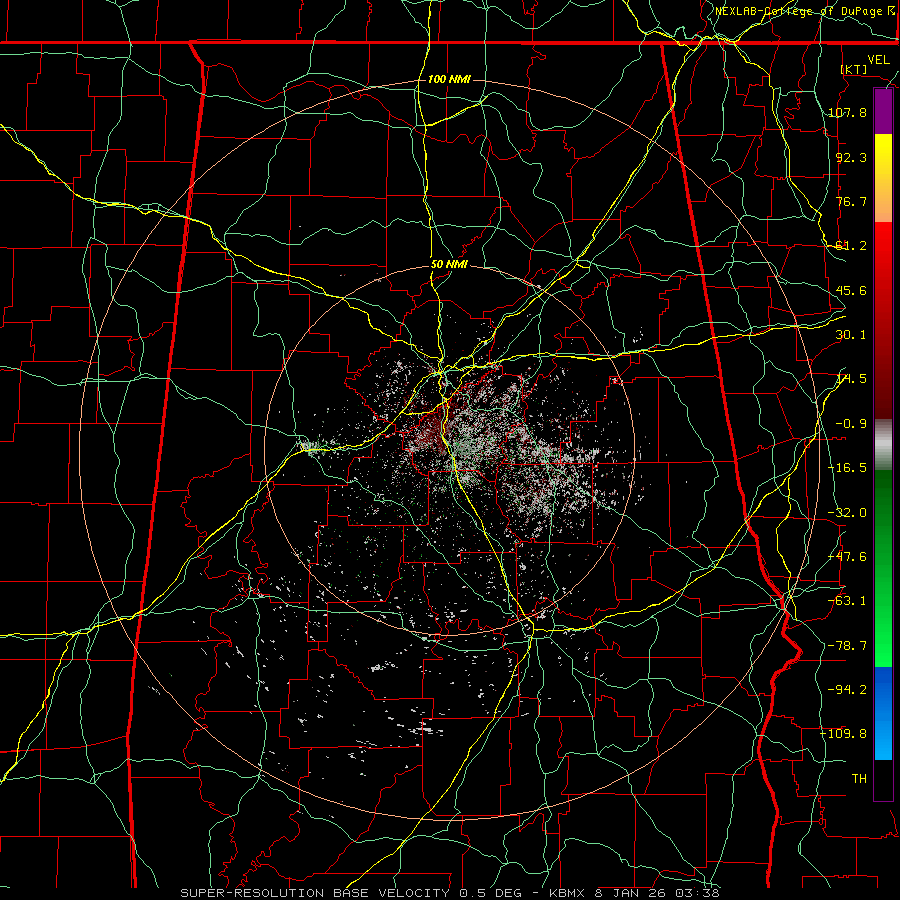Click the TH label below the scale

(x=859, y=779)
